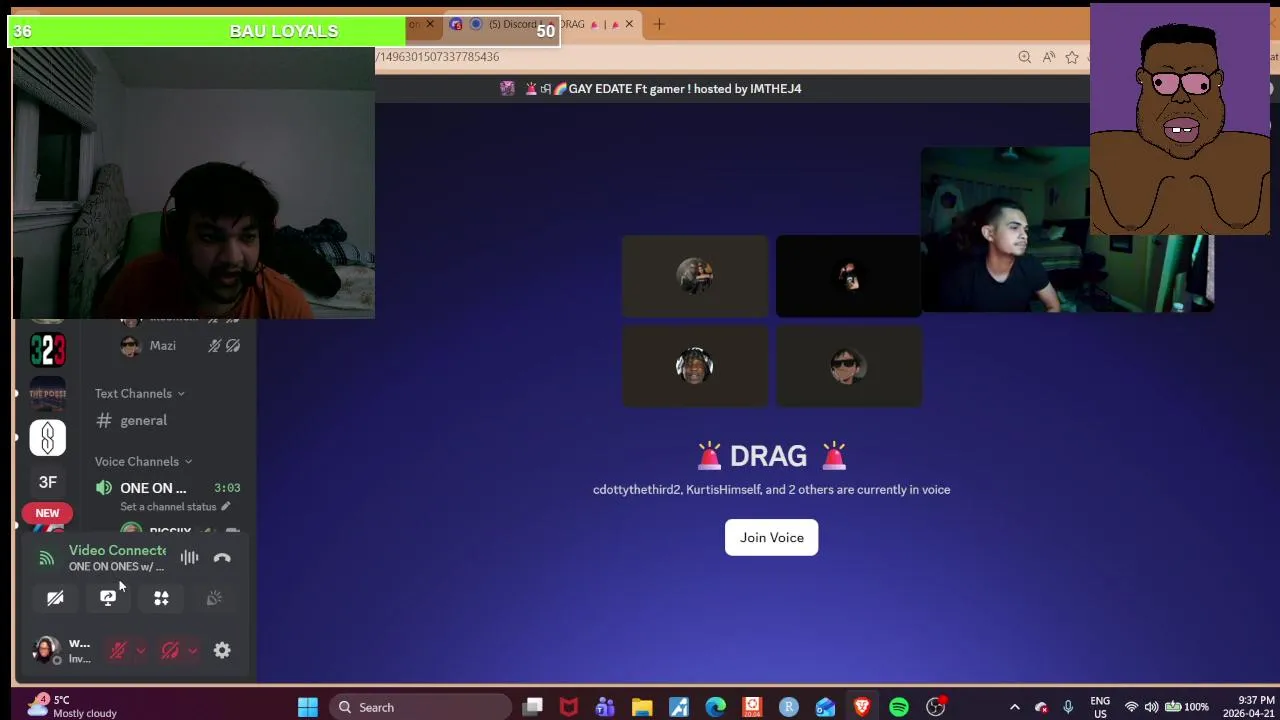Unmute microphone in user panel
The width and height of the screenshot is (1280, 720).
click(118, 651)
